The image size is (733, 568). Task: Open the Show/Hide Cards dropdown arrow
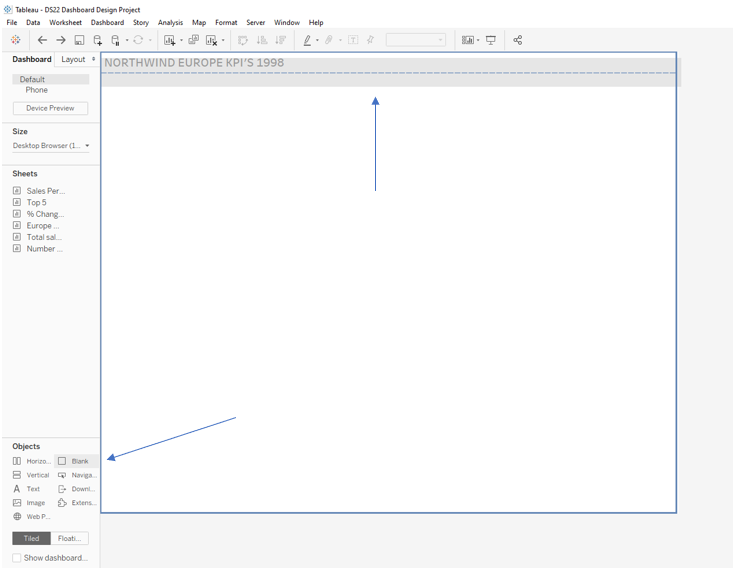[478, 40]
